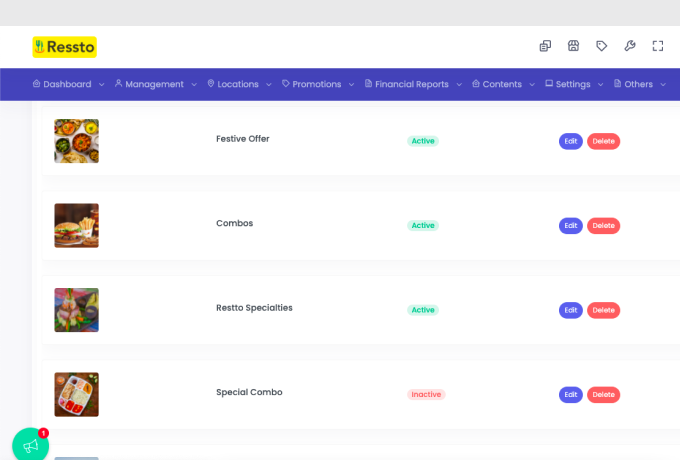Open the Promotions menu
Image resolution: width=680 pixels, height=460 pixels.
(x=318, y=84)
